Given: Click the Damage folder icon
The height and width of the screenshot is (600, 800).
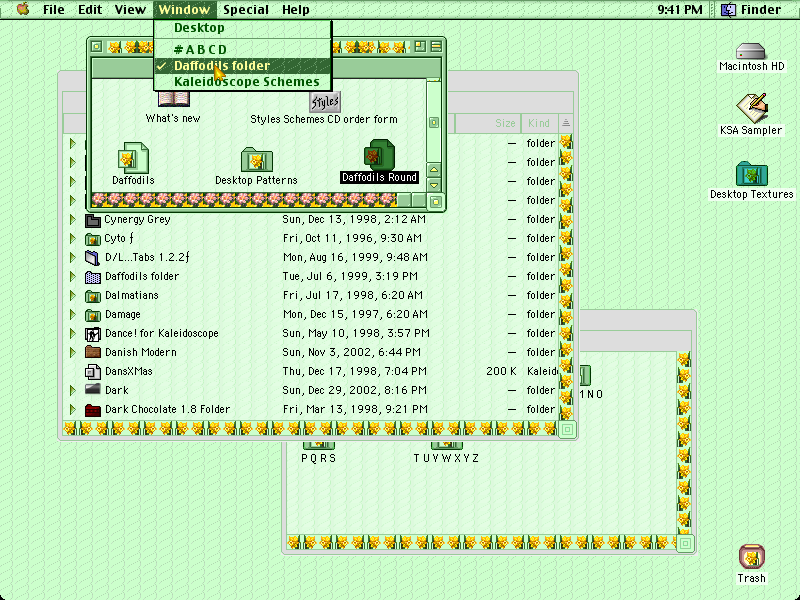Looking at the screenshot, I should tap(92, 315).
